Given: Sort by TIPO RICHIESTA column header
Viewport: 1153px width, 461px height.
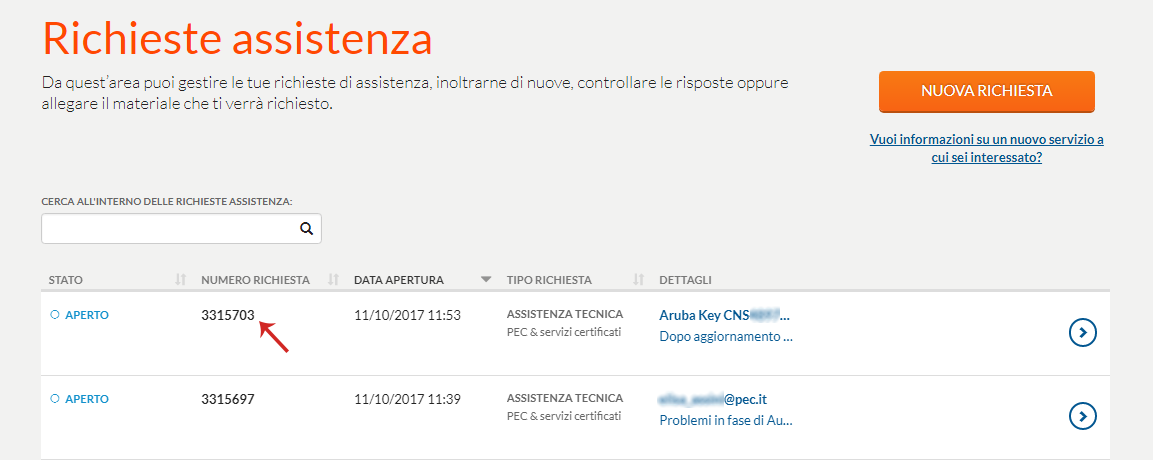Looking at the screenshot, I should (549, 280).
